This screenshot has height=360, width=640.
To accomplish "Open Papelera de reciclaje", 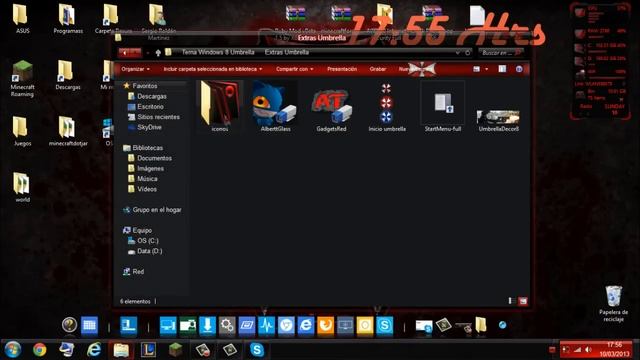I will [x=613, y=304].
